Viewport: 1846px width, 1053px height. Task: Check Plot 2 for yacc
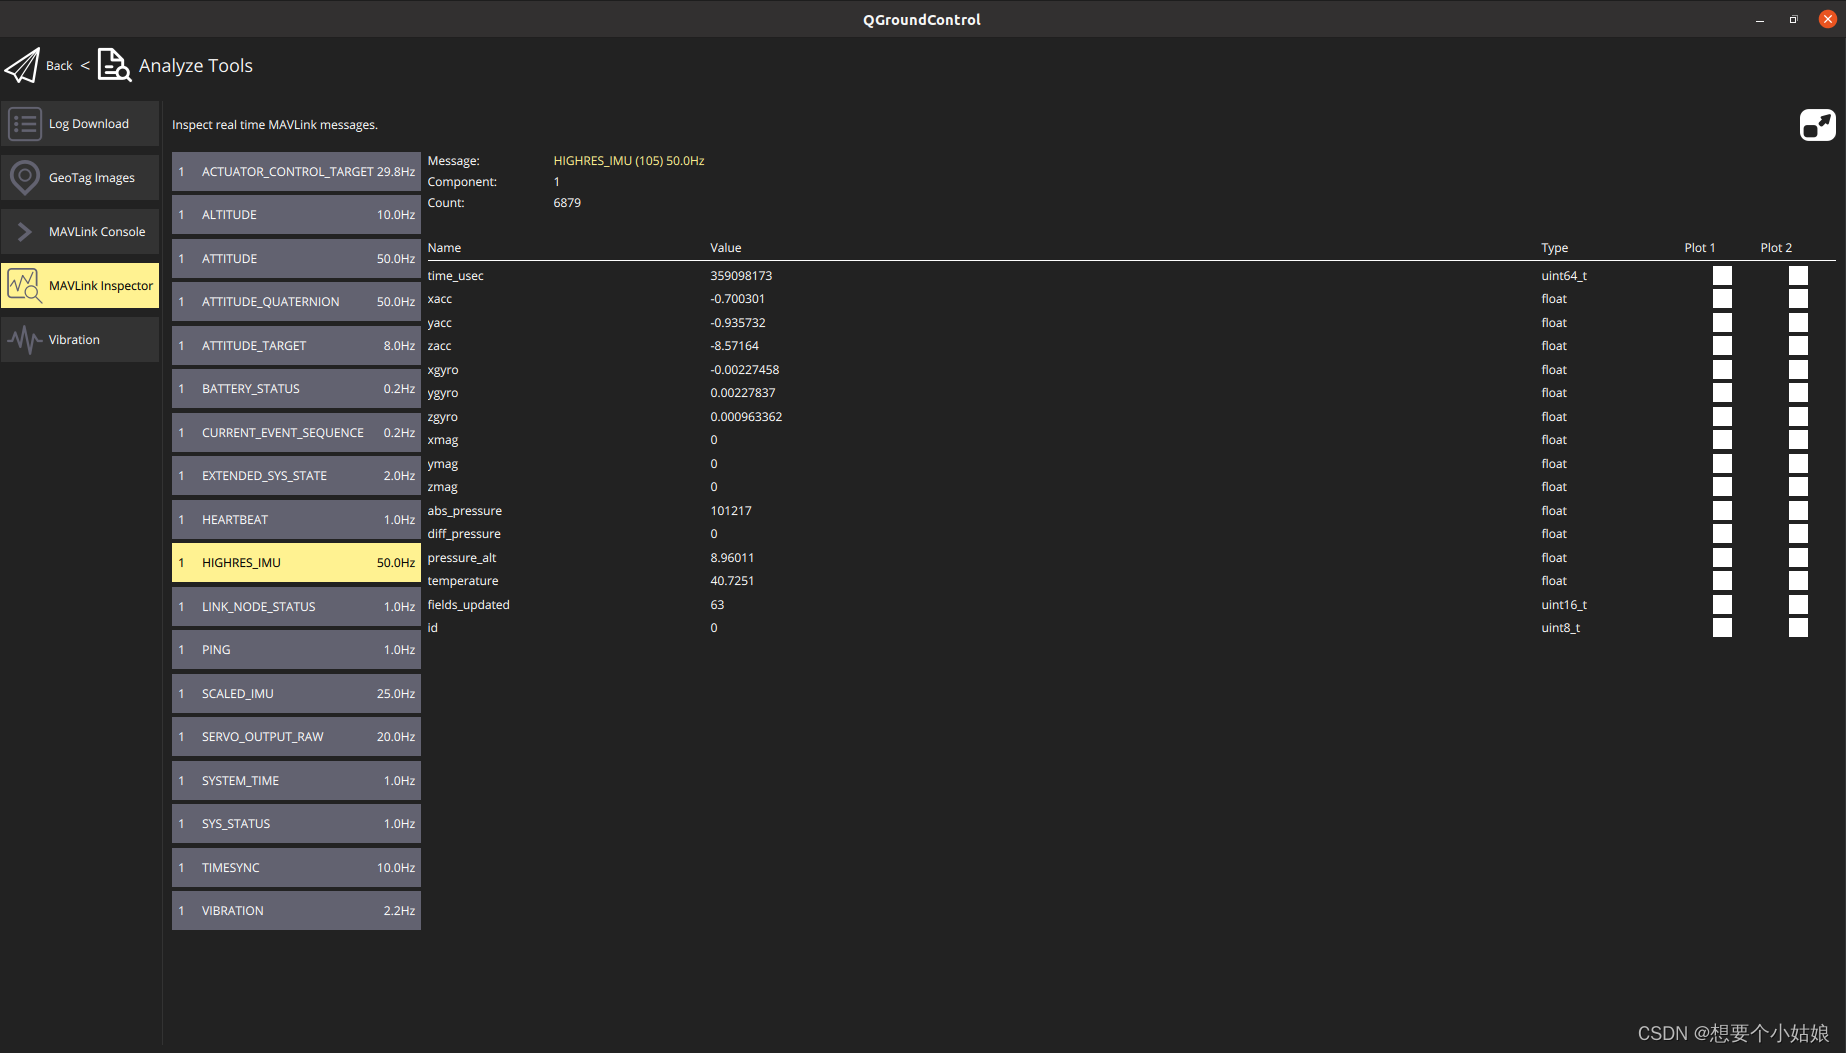1798,322
